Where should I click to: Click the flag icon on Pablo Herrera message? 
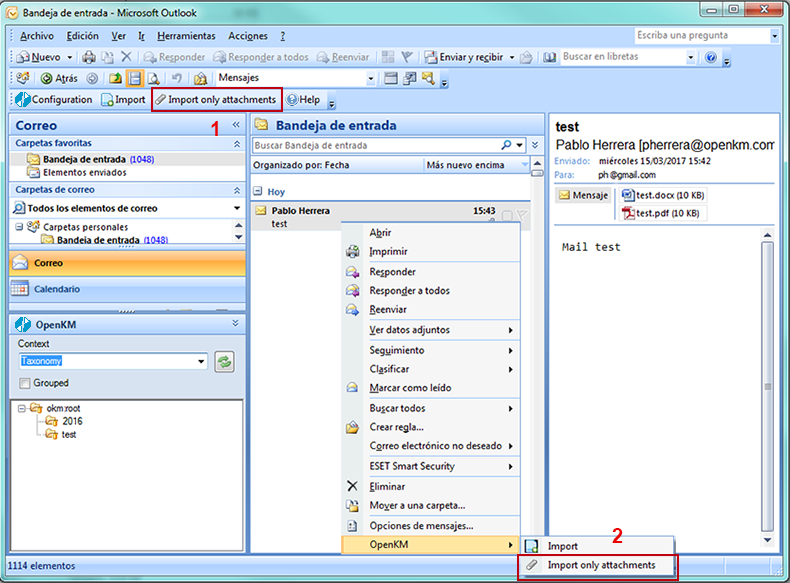pos(522,216)
